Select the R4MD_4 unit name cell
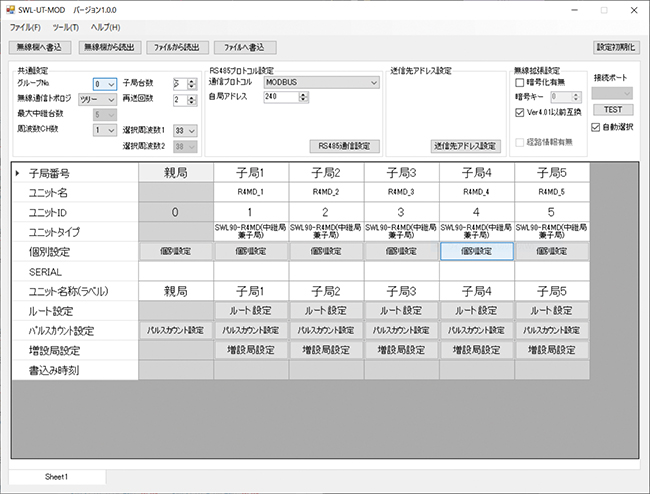650x494 pixels. tap(477, 192)
